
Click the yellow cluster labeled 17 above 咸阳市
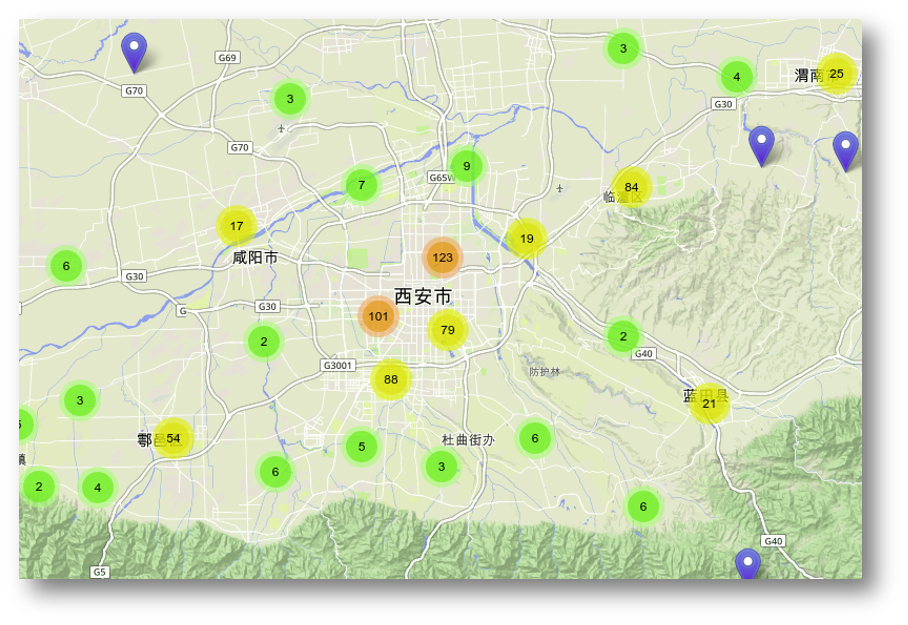tap(236, 226)
